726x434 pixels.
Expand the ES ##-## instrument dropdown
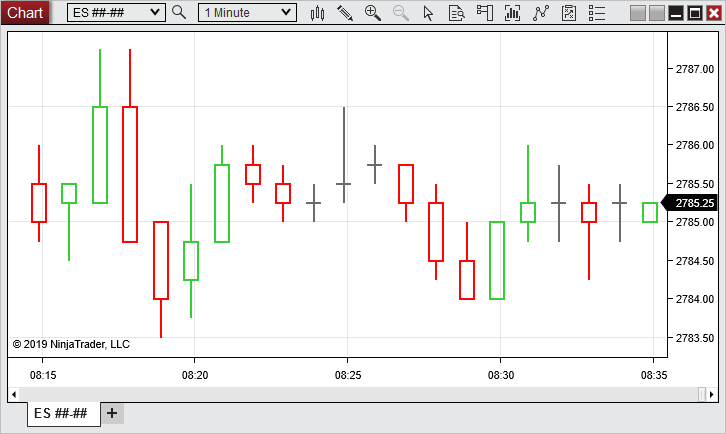pyautogui.click(x=154, y=13)
